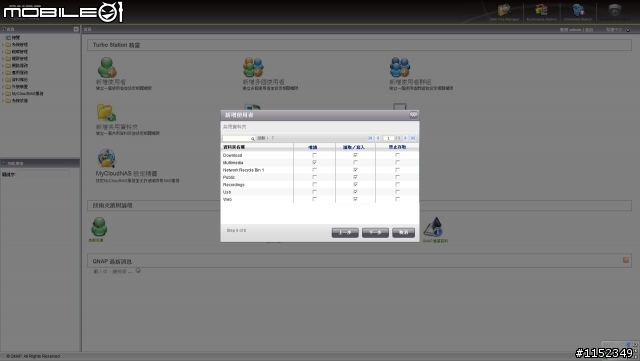Go to next page in dialog pager
The width and height of the screenshot is (640, 361).
coord(405,138)
